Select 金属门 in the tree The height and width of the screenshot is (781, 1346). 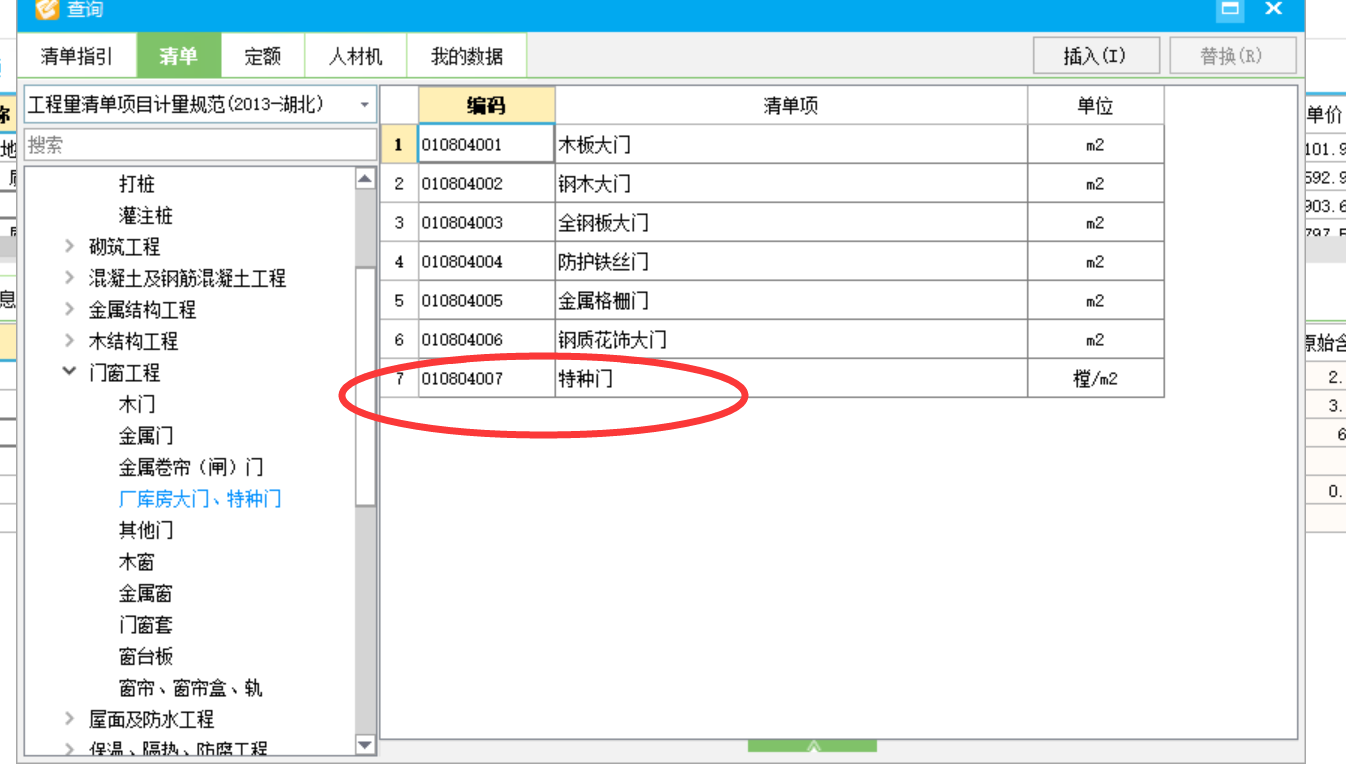coord(146,436)
